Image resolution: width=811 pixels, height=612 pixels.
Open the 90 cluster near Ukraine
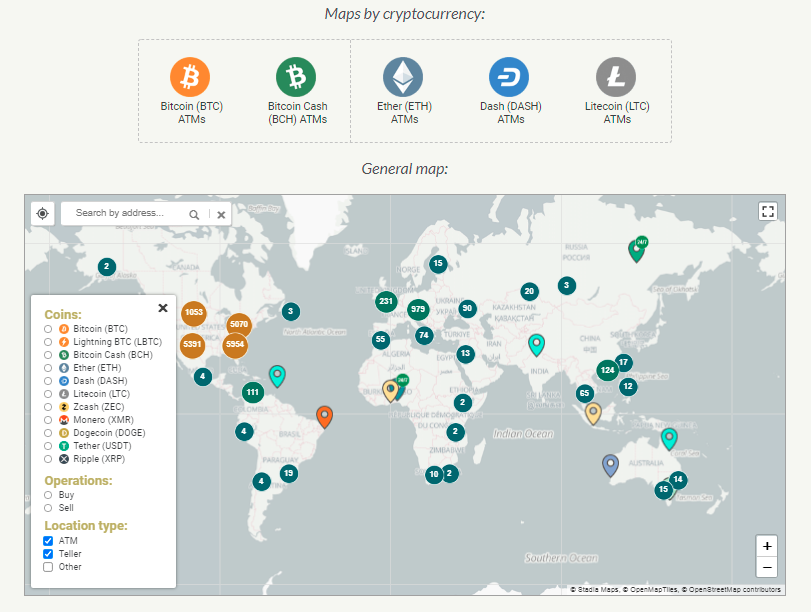pyautogui.click(x=467, y=308)
